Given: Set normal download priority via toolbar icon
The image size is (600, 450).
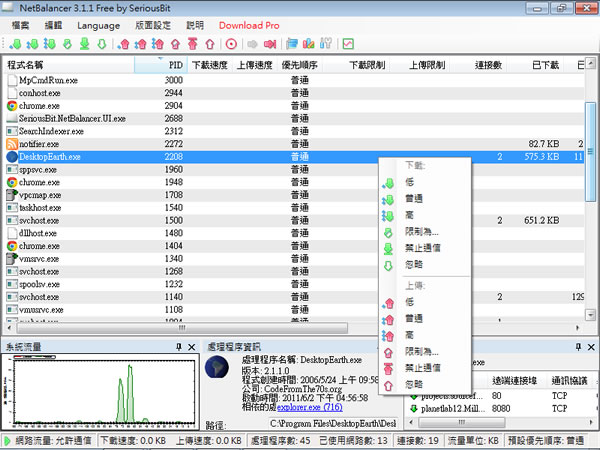Looking at the screenshot, I should (32, 44).
